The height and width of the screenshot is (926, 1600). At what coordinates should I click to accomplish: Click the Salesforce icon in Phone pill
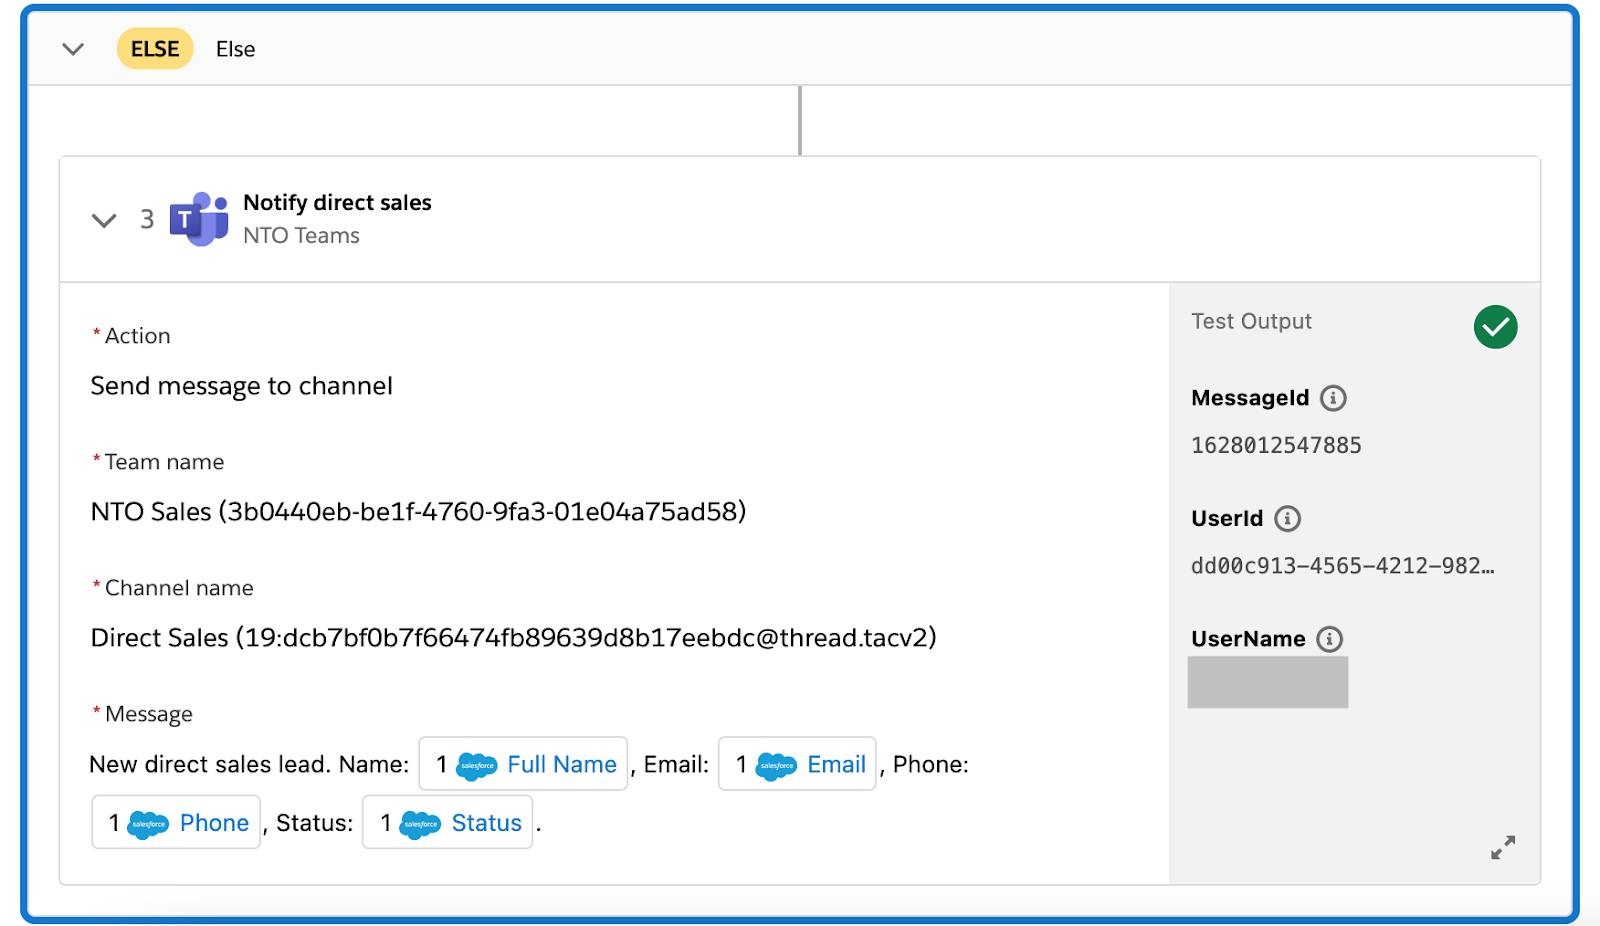pyautogui.click(x=149, y=824)
